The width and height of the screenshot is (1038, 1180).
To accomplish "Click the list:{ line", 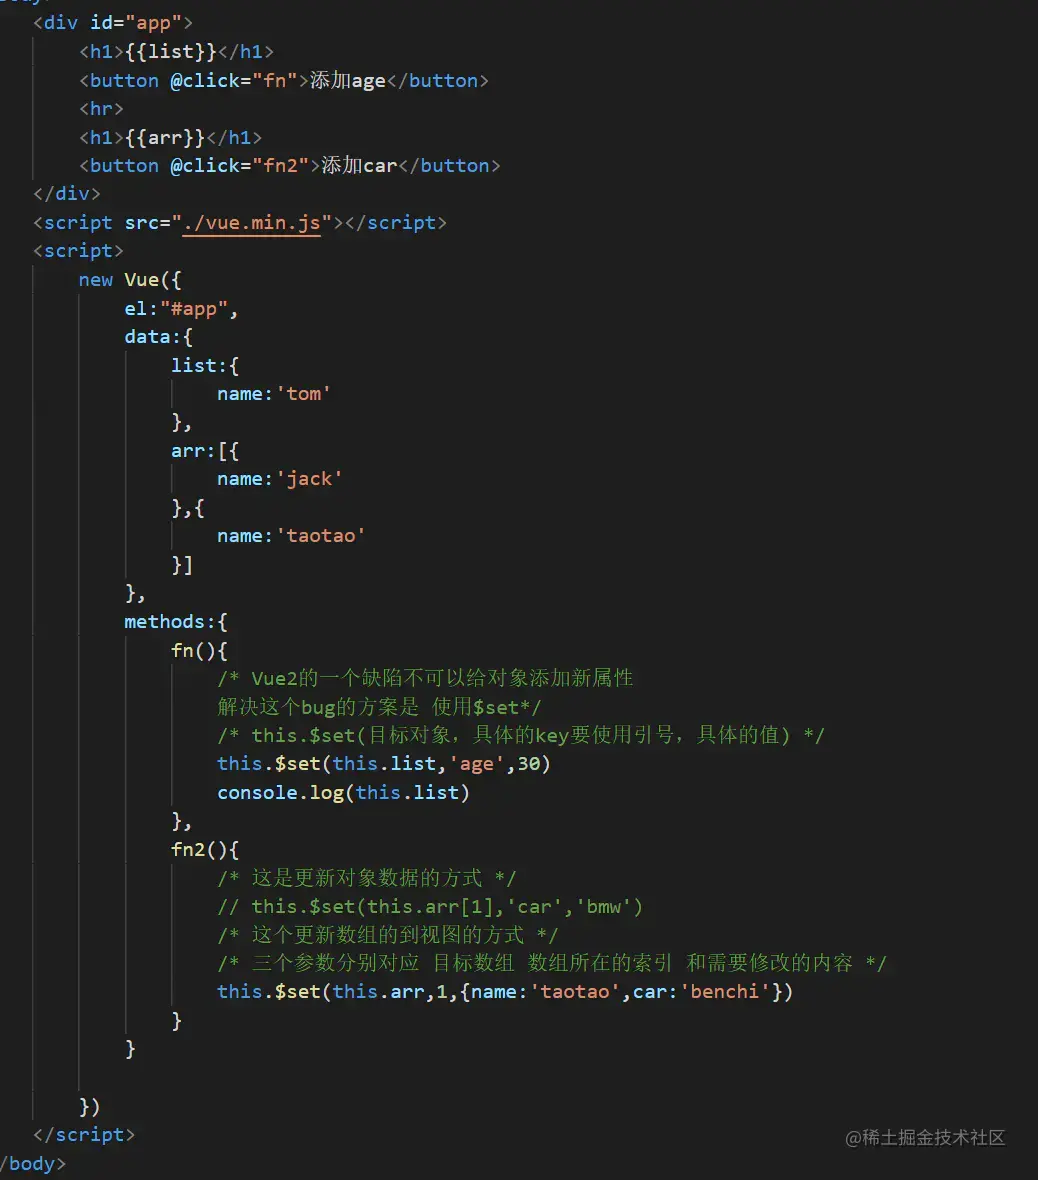I will (205, 366).
